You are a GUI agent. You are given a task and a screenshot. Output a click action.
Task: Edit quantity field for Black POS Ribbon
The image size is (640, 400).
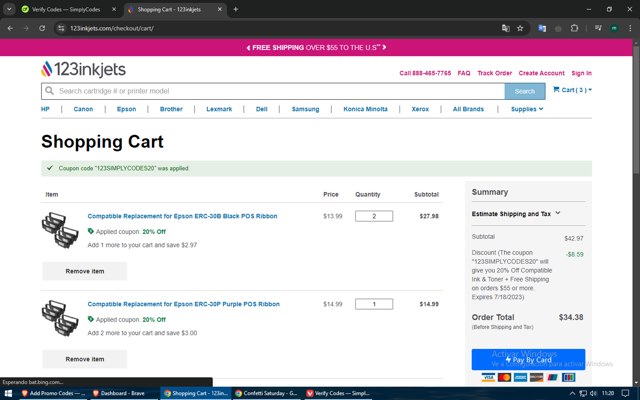(x=374, y=216)
